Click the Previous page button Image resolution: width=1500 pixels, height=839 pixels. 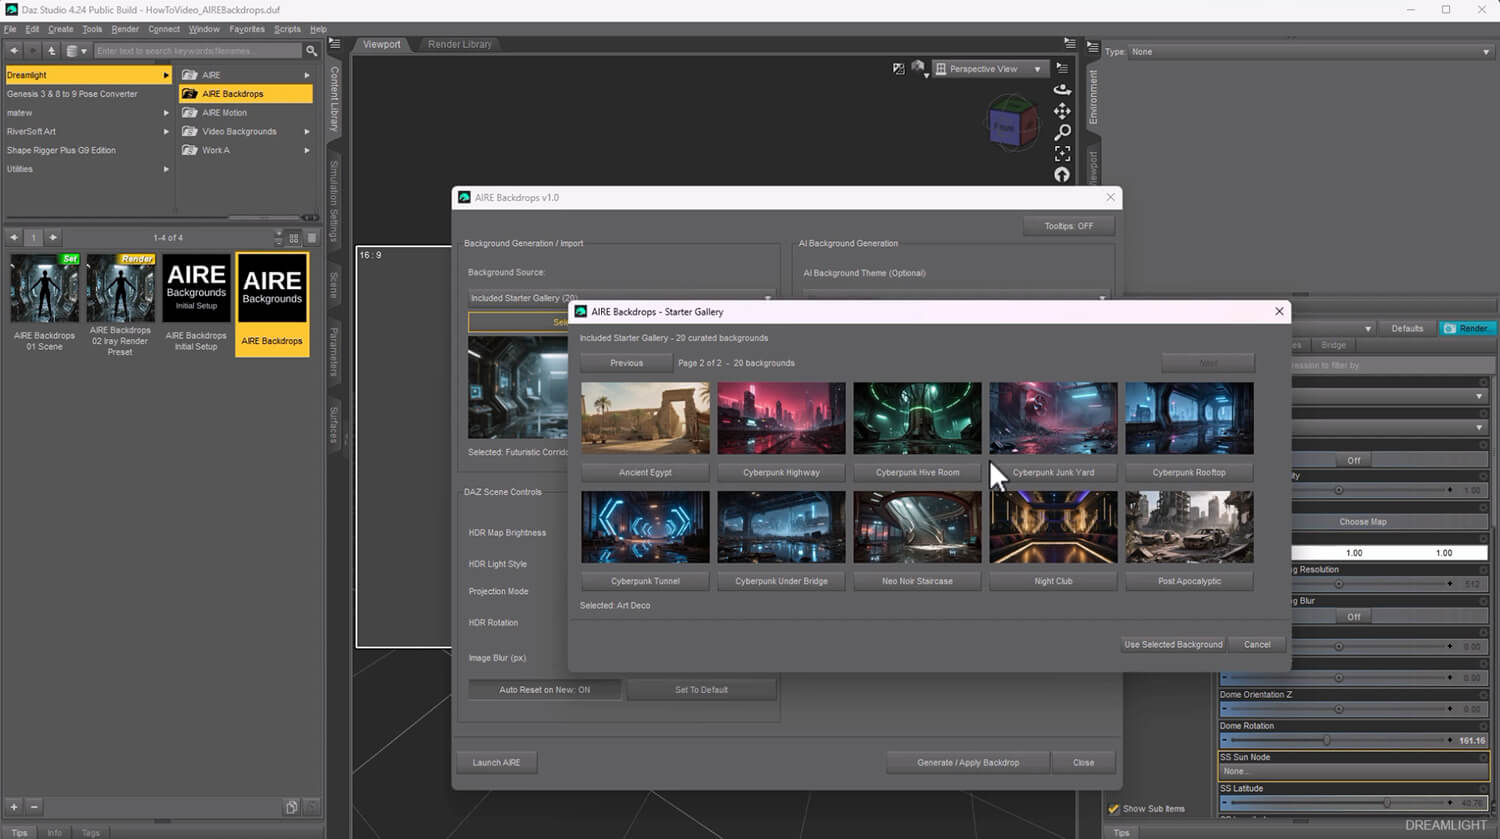(627, 363)
